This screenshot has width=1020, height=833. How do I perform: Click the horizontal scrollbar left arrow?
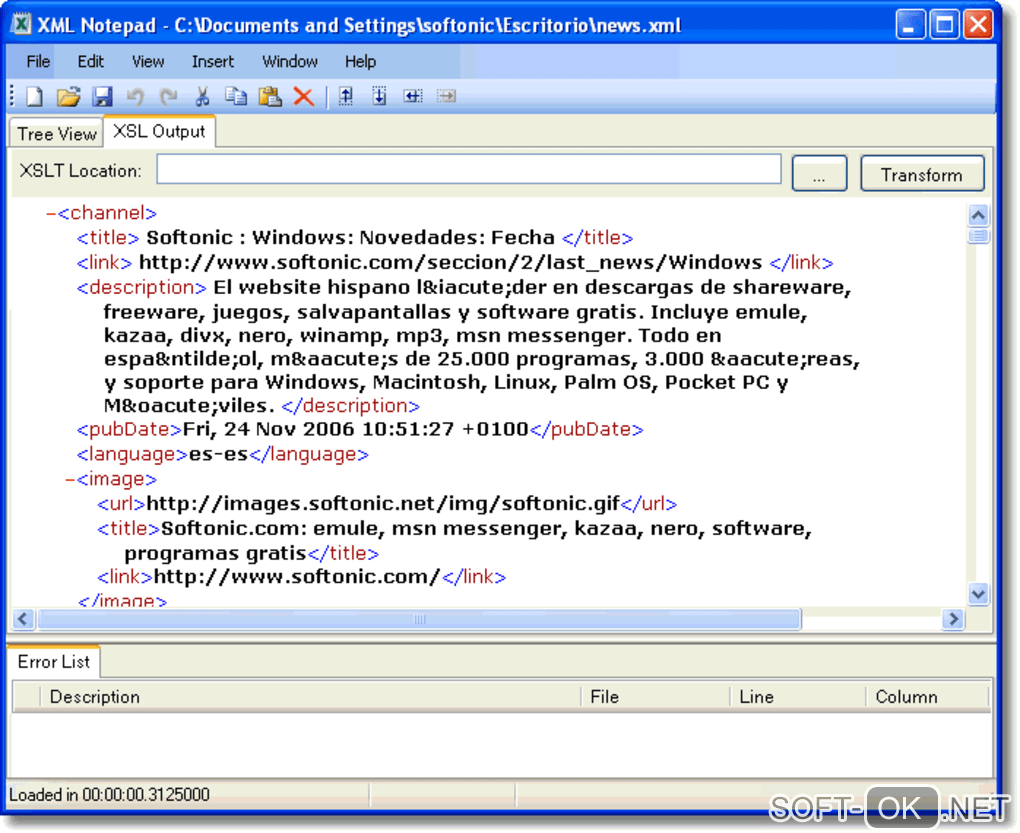click(23, 618)
